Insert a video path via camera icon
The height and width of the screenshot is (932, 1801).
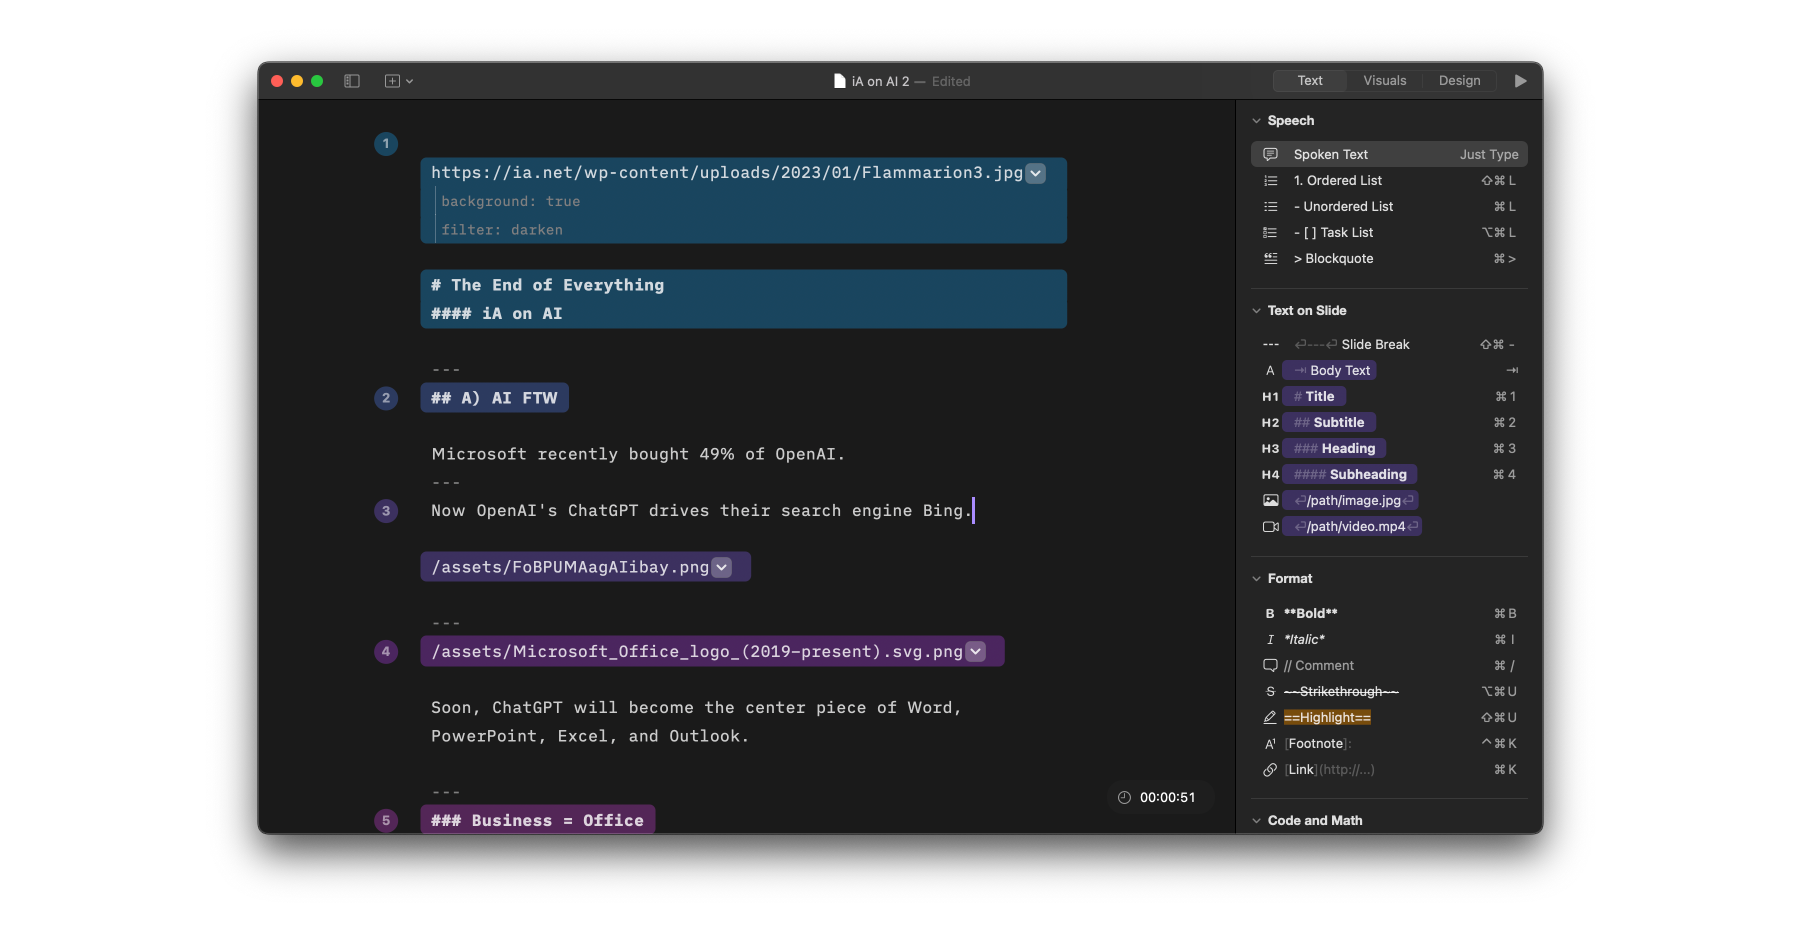pos(1271,526)
